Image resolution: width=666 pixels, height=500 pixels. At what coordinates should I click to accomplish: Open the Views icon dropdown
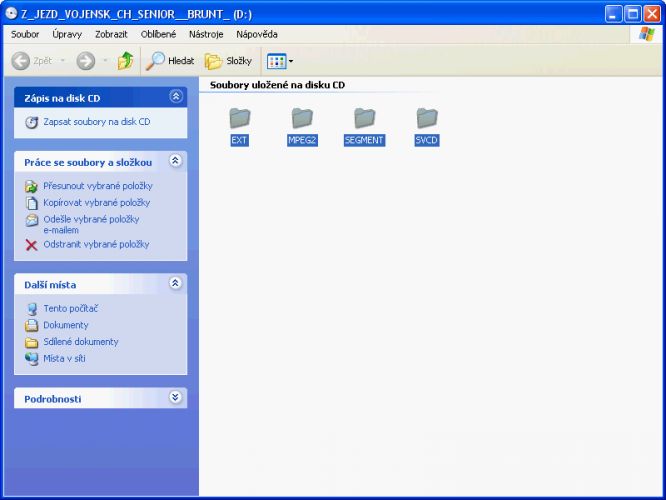click(x=280, y=61)
